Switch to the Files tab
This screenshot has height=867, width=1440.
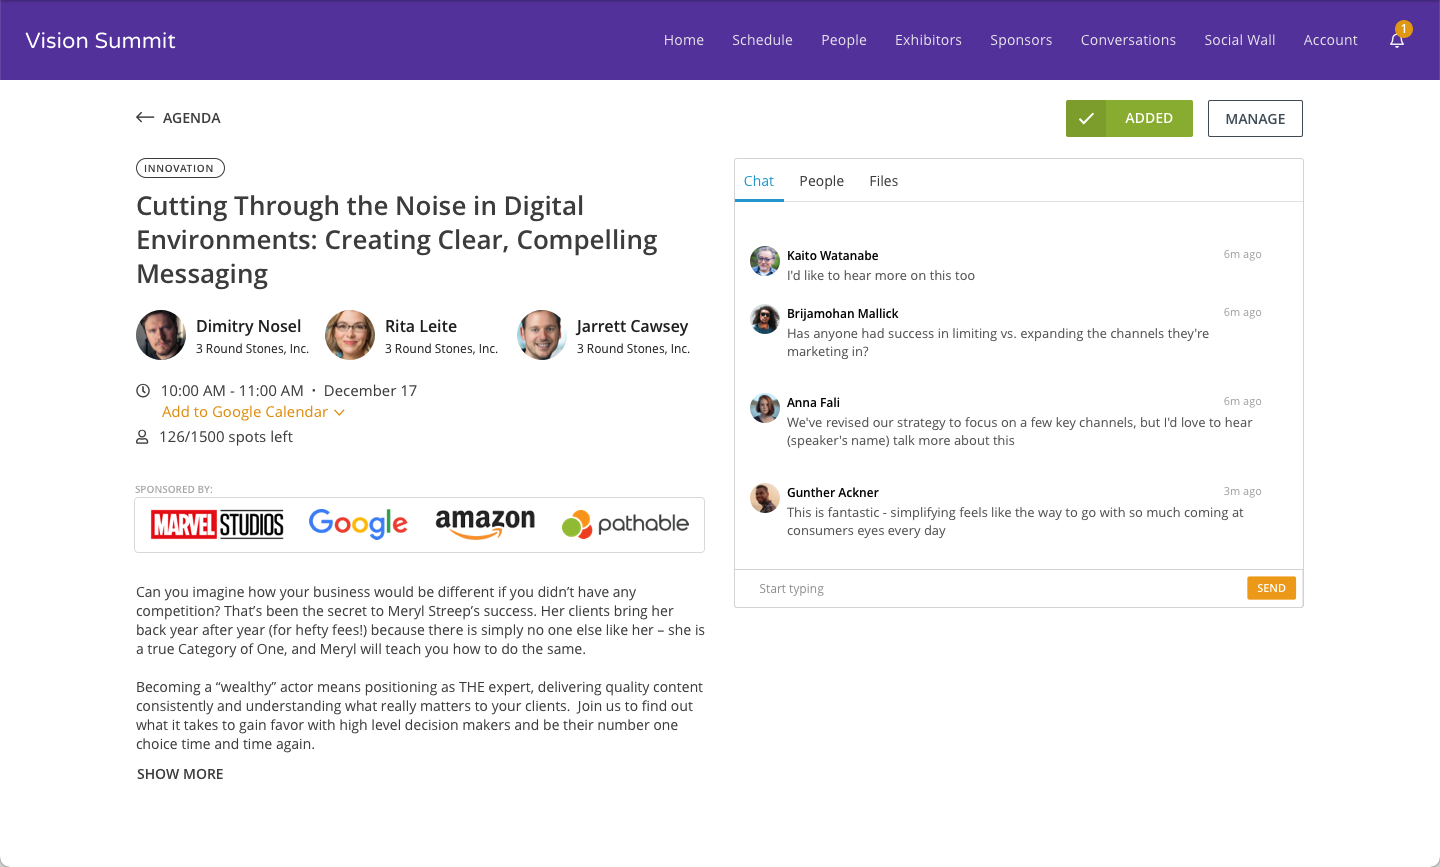(884, 181)
